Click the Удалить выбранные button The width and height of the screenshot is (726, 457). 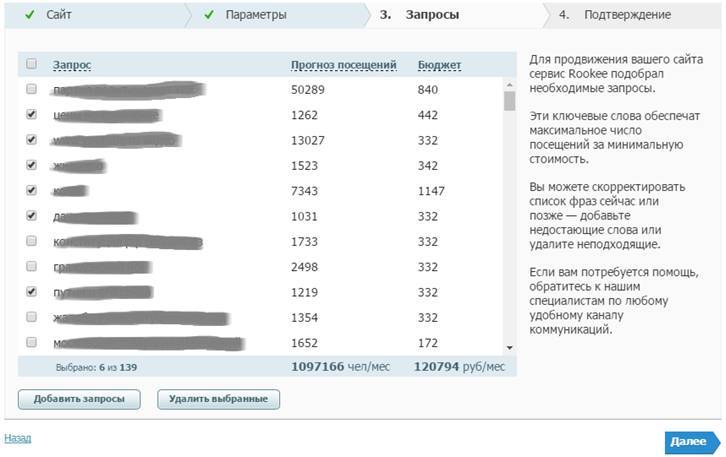(x=219, y=399)
